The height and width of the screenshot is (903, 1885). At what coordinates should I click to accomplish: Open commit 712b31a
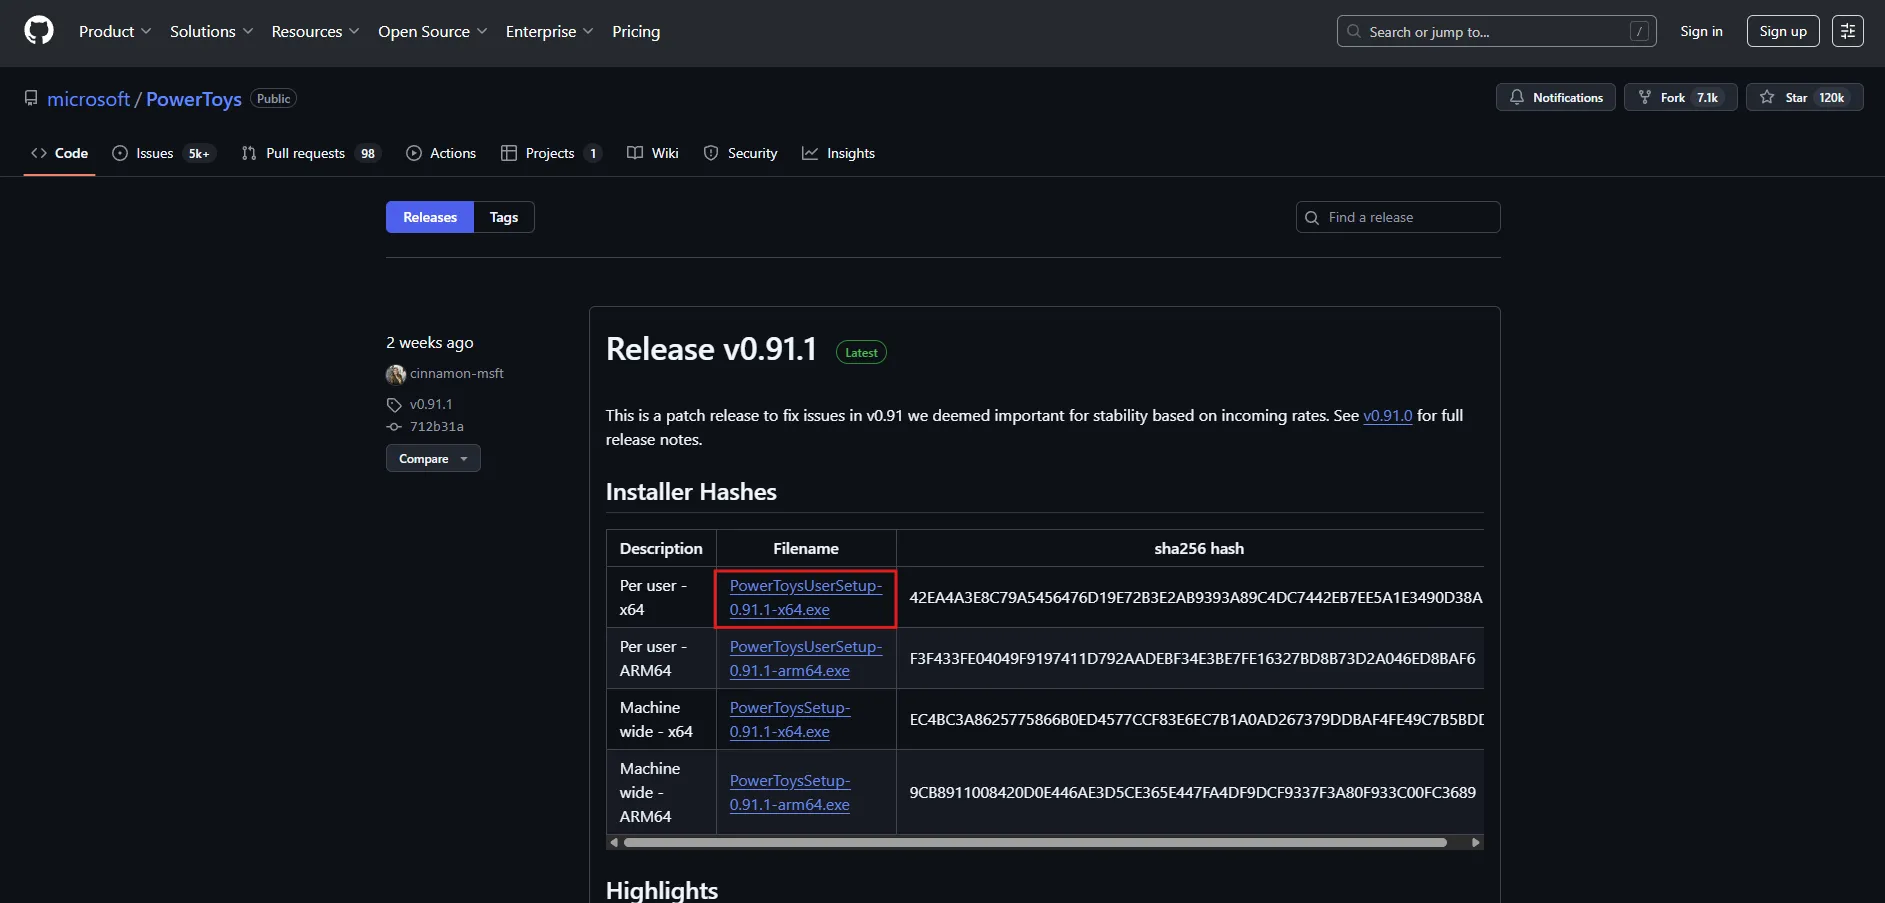pos(437,426)
